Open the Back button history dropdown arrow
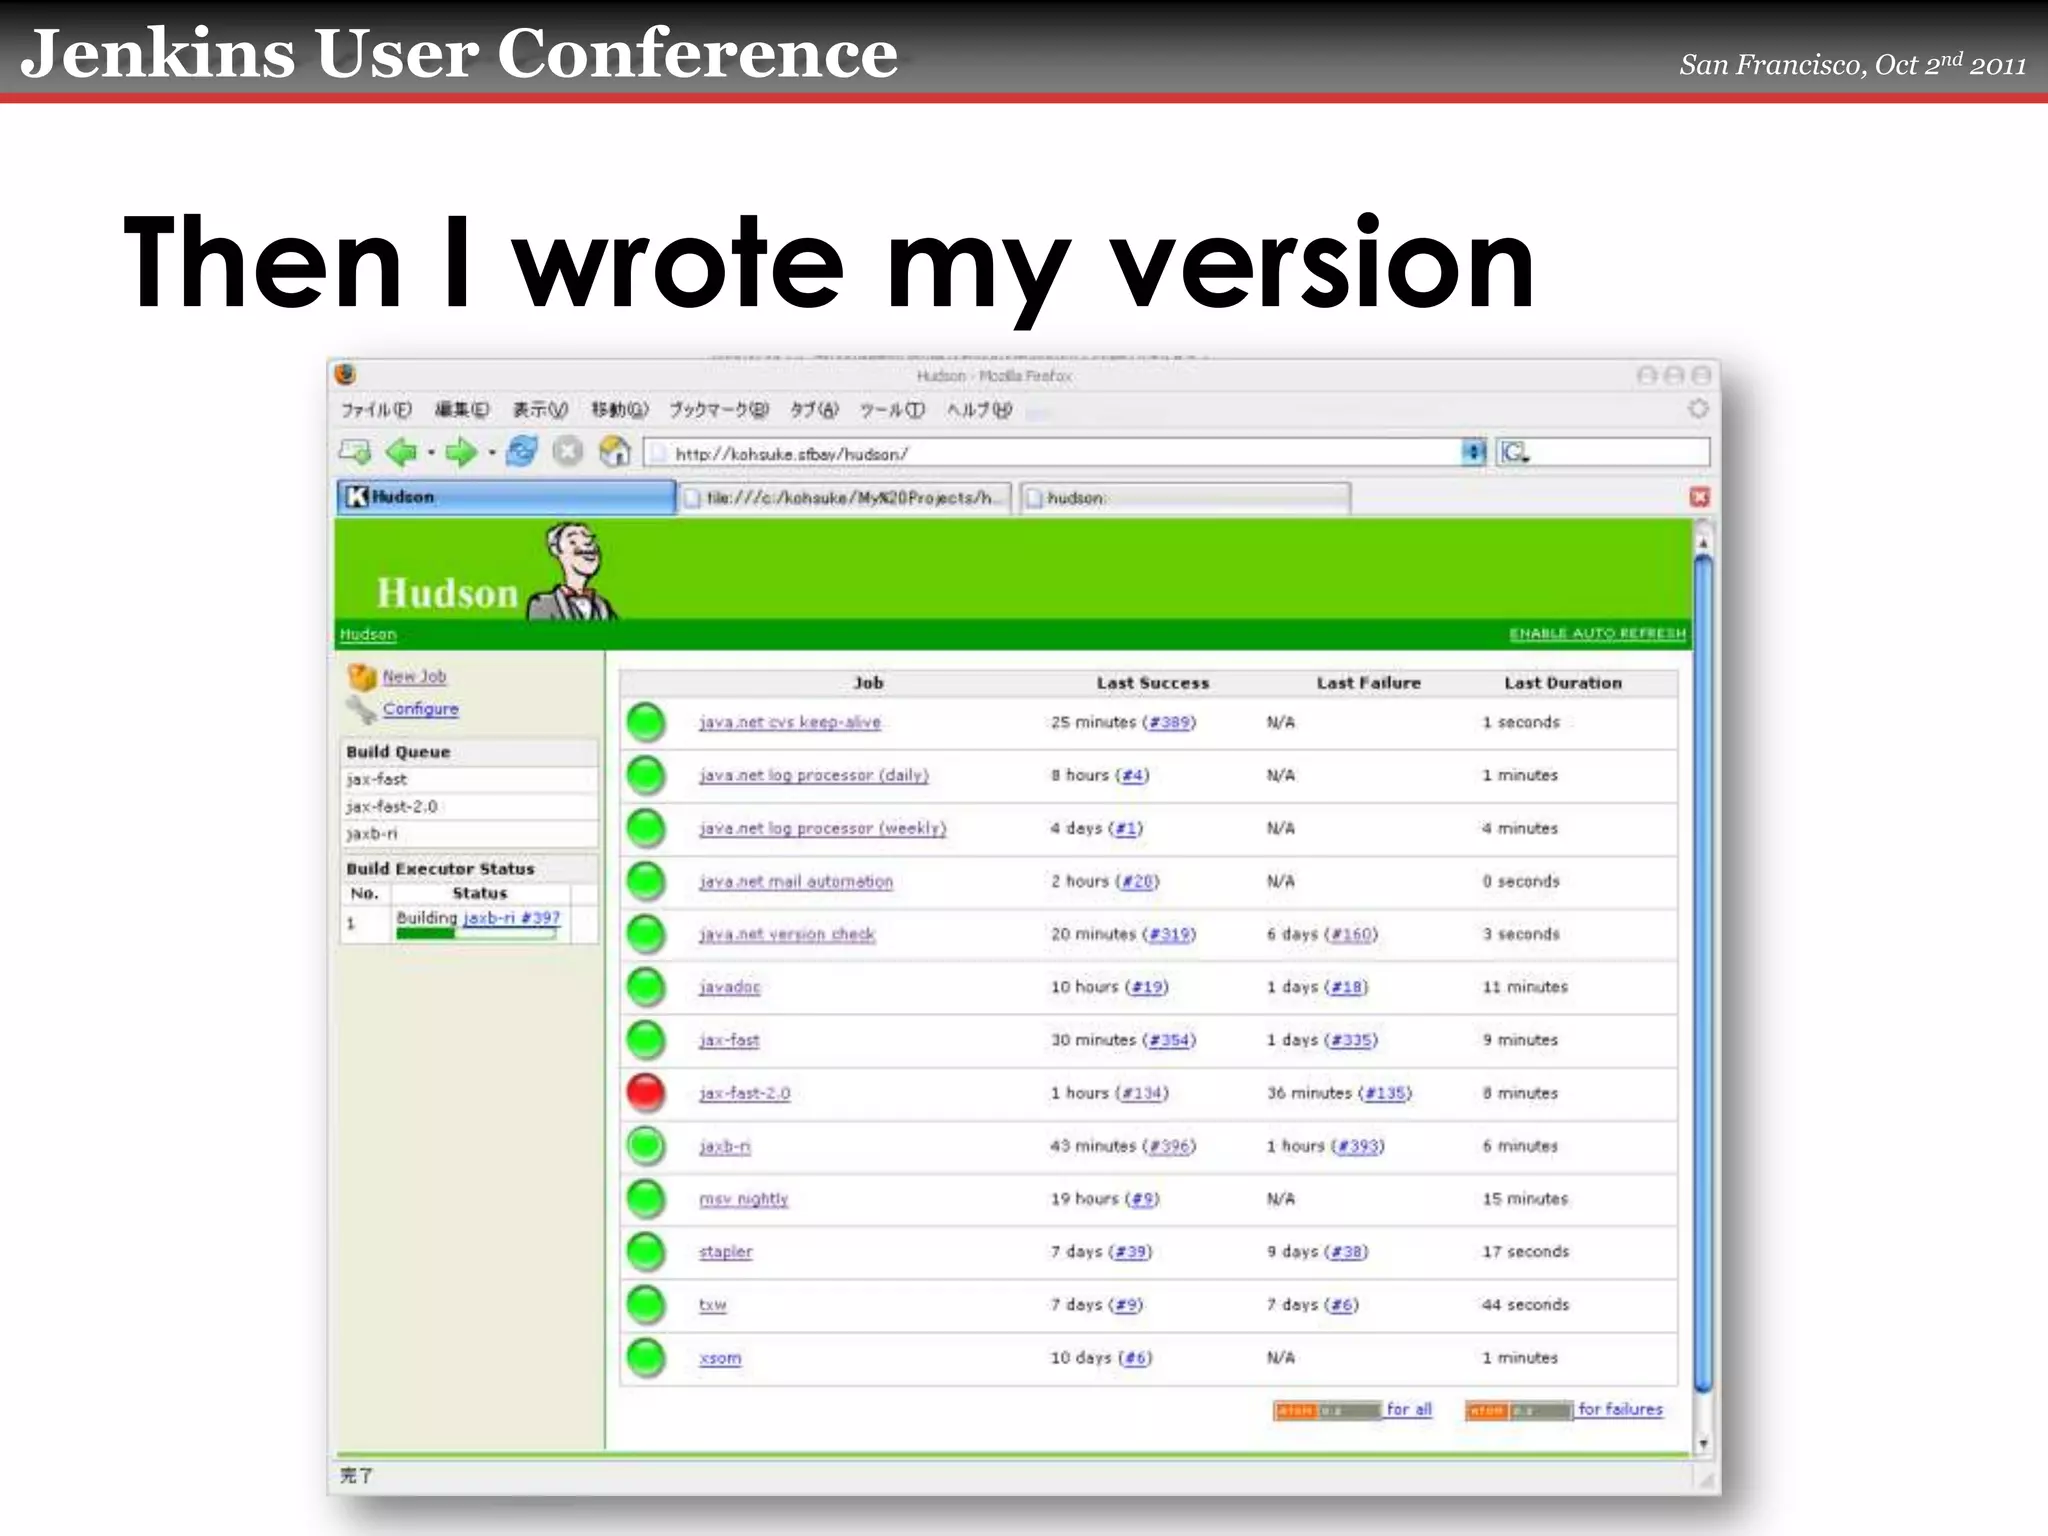Image resolution: width=2048 pixels, height=1536 pixels. coord(431,453)
